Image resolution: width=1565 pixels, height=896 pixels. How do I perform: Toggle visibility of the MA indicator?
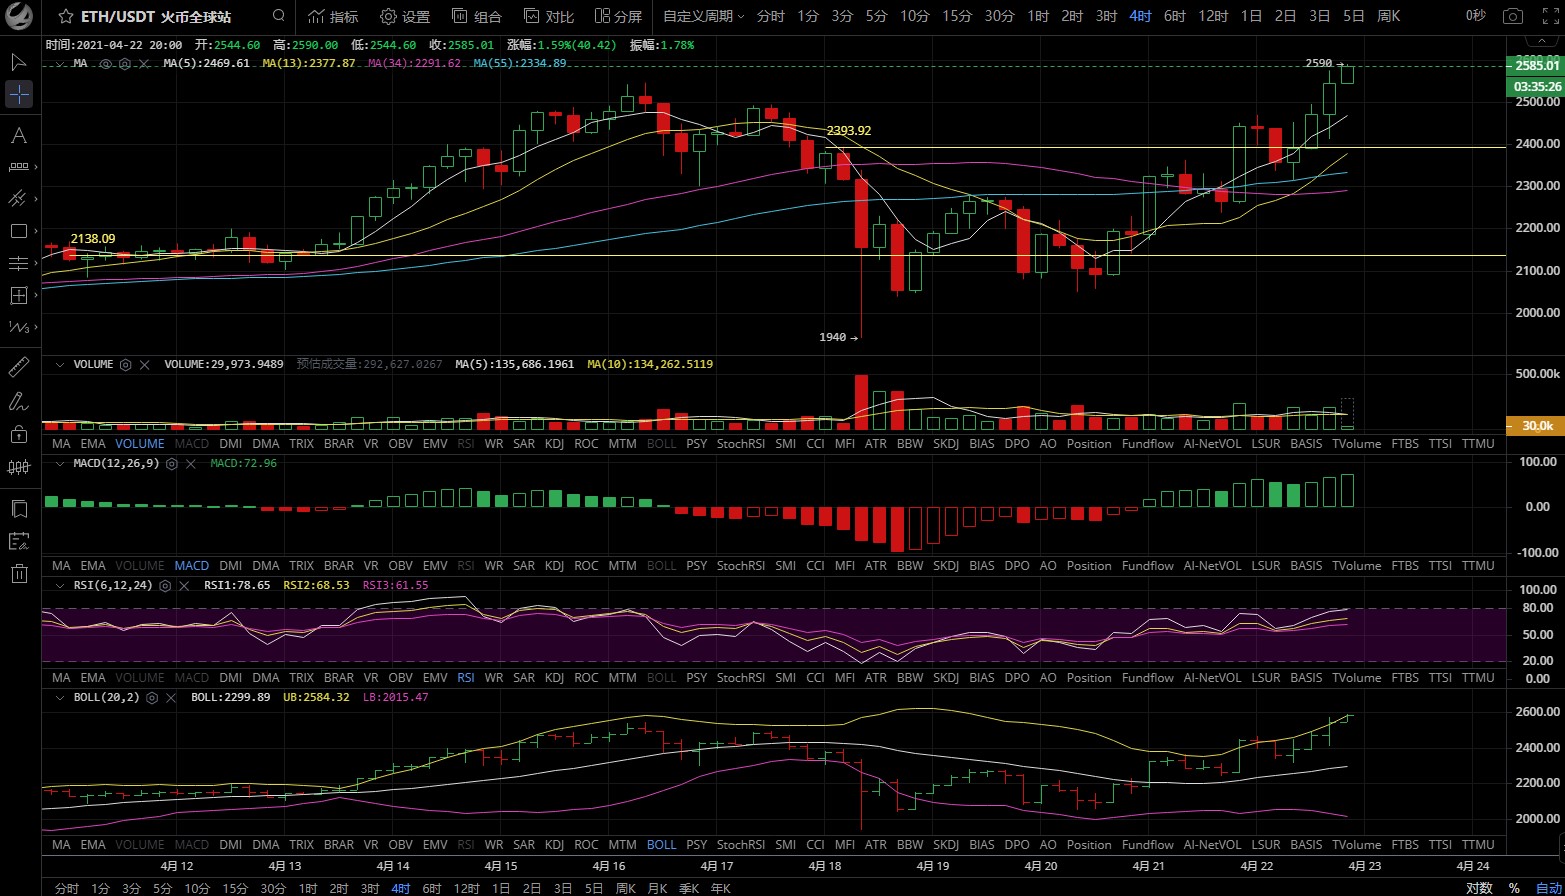pyautogui.click(x=107, y=63)
